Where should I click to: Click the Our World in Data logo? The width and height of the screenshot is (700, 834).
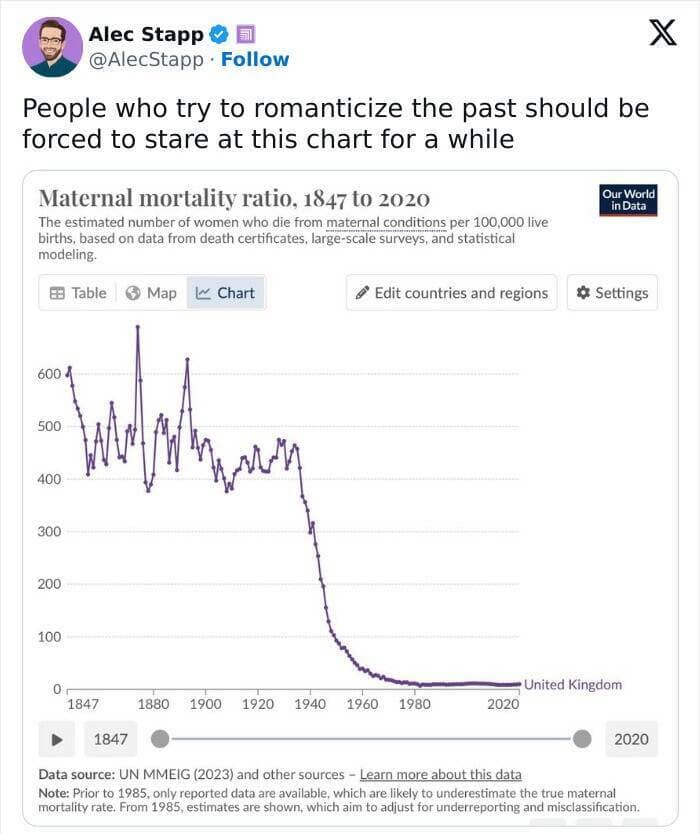click(x=629, y=199)
